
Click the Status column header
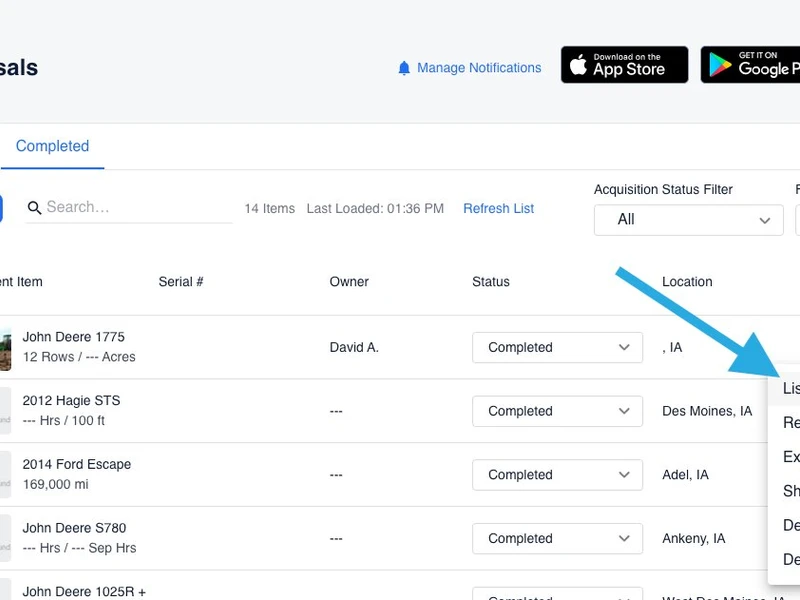[491, 282]
